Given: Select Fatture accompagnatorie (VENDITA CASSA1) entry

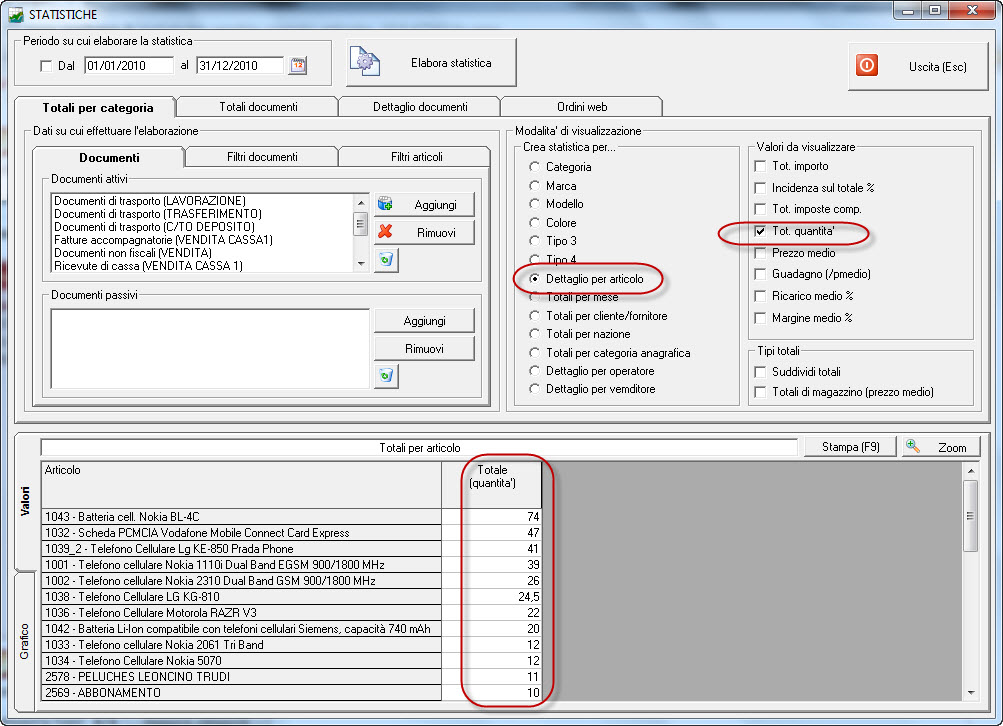Looking at the screenshot, I should pyautogui.click(x=163, y=240).
